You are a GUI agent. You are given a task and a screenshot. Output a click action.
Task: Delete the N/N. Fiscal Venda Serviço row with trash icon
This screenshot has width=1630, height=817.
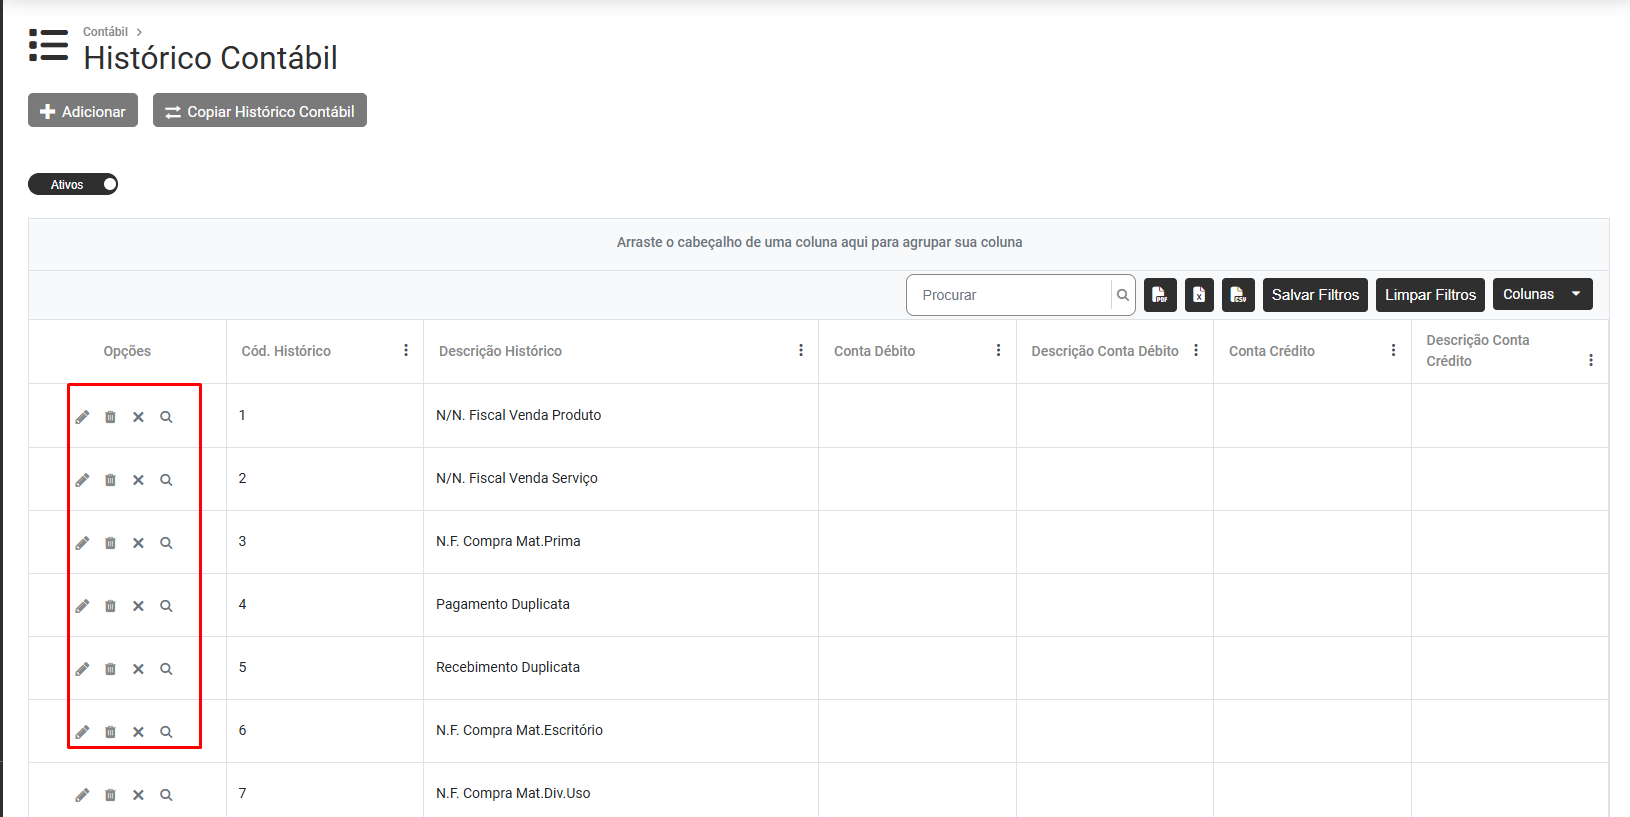point(110,480)
